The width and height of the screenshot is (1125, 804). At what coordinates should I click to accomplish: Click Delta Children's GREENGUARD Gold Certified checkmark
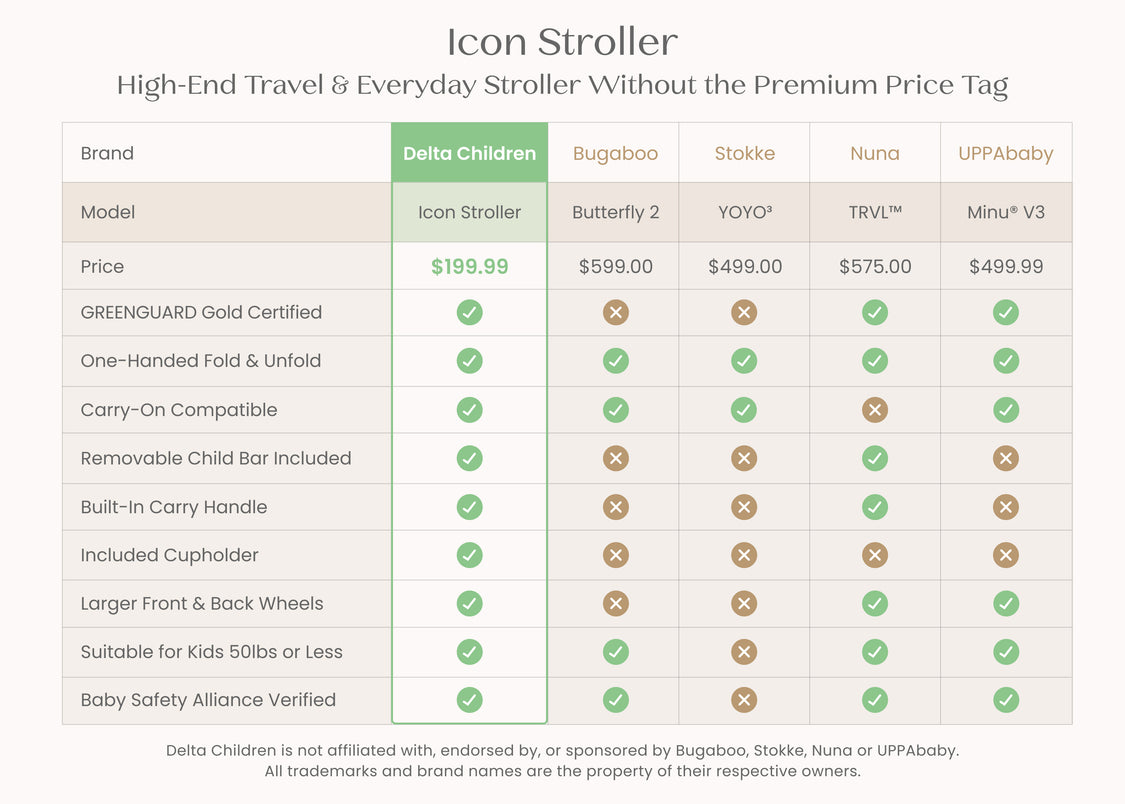pyautogui.click(x=469, y=313)
